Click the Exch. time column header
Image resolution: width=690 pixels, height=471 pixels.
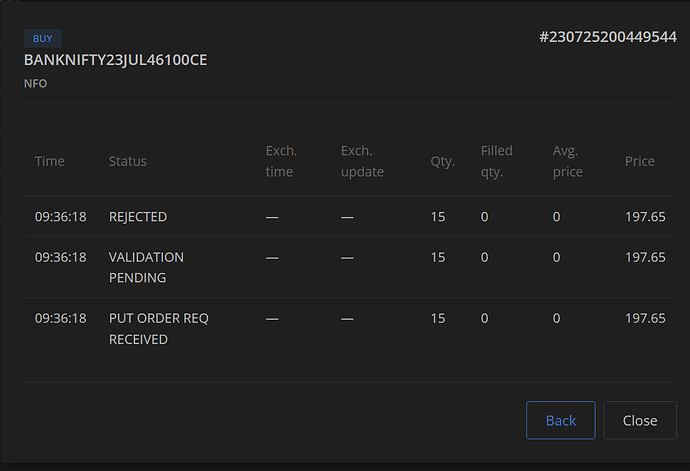tap(282, 161)
